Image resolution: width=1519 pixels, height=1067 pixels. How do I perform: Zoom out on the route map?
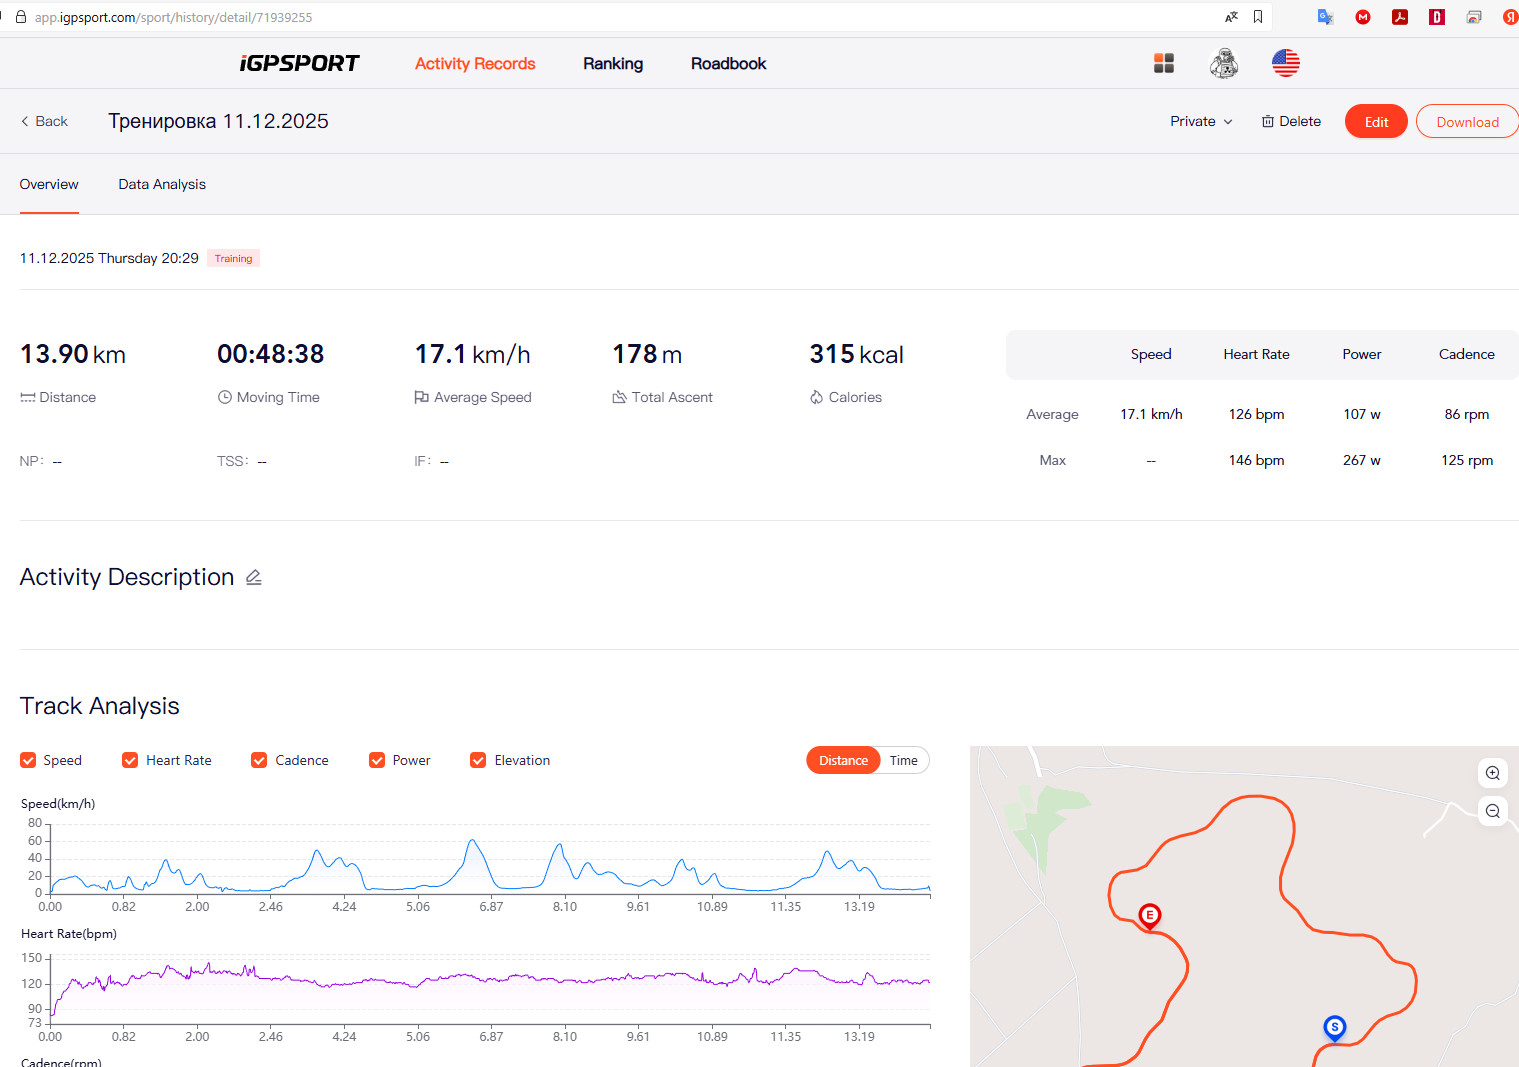click(1493, 811)
